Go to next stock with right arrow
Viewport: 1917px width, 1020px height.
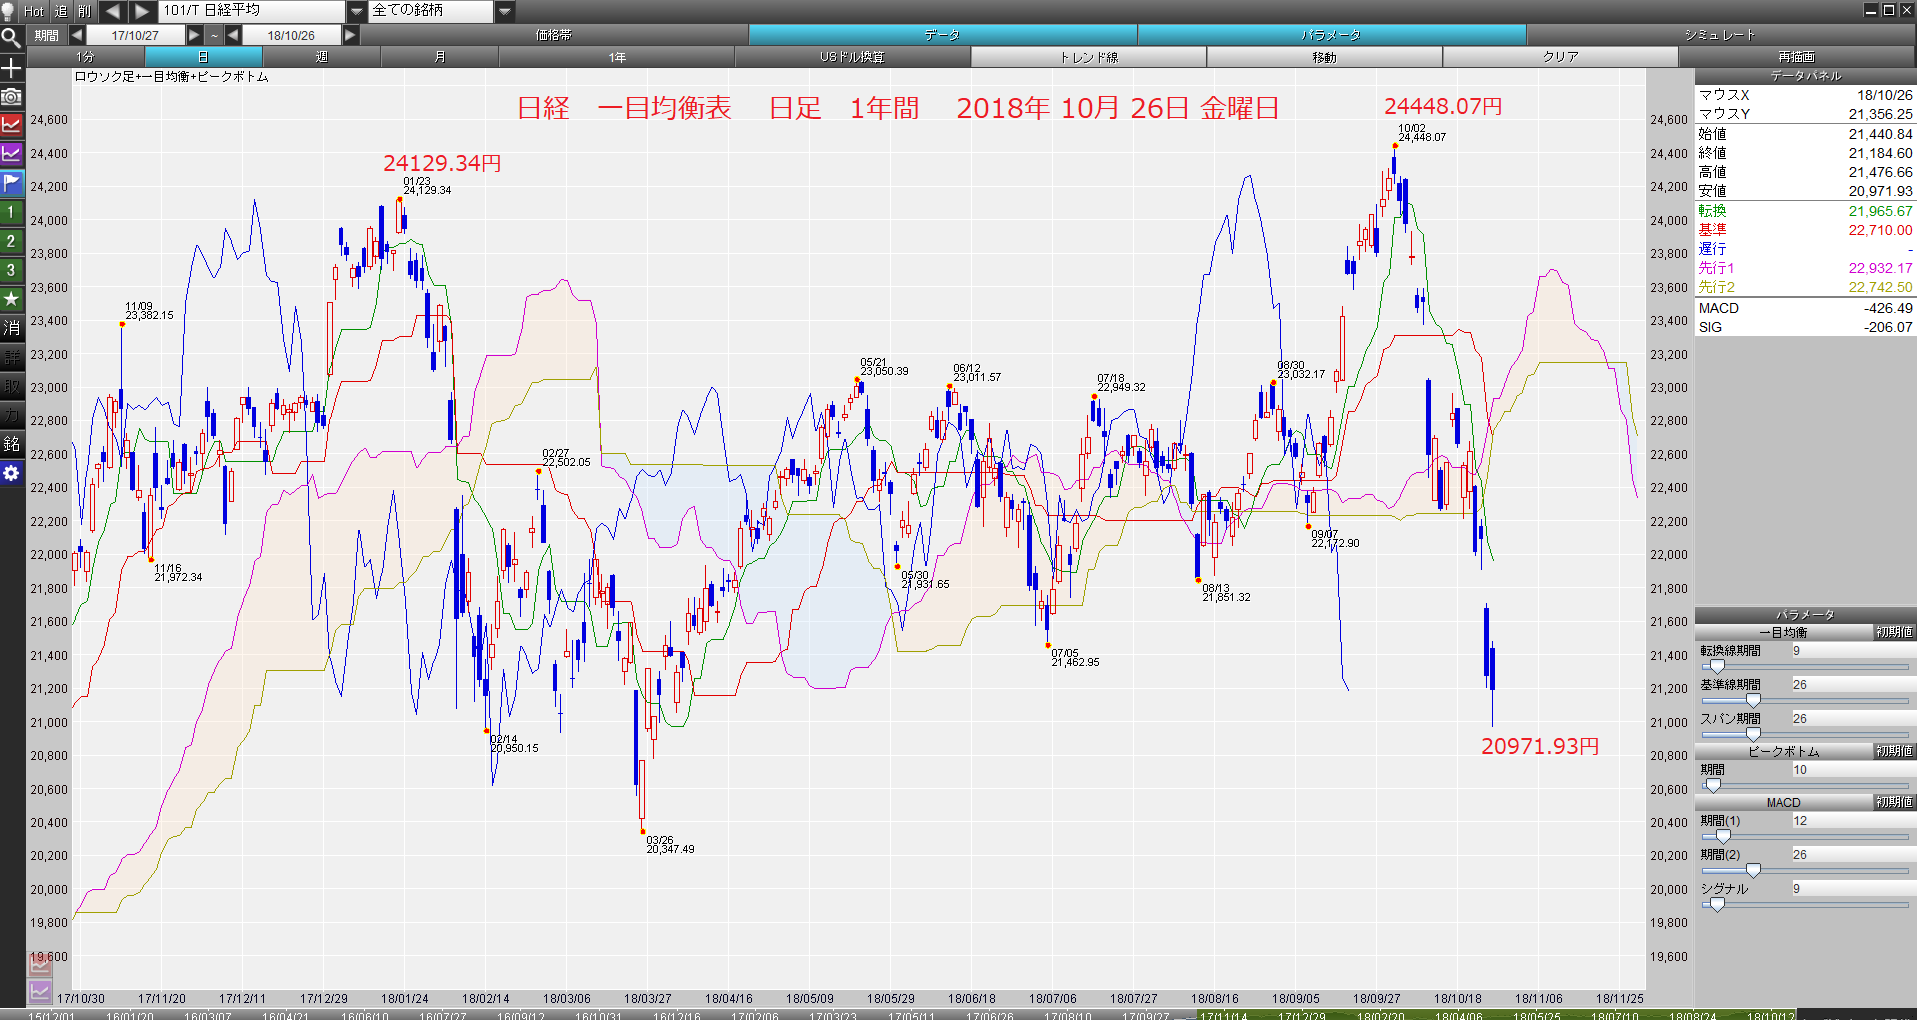142,11
